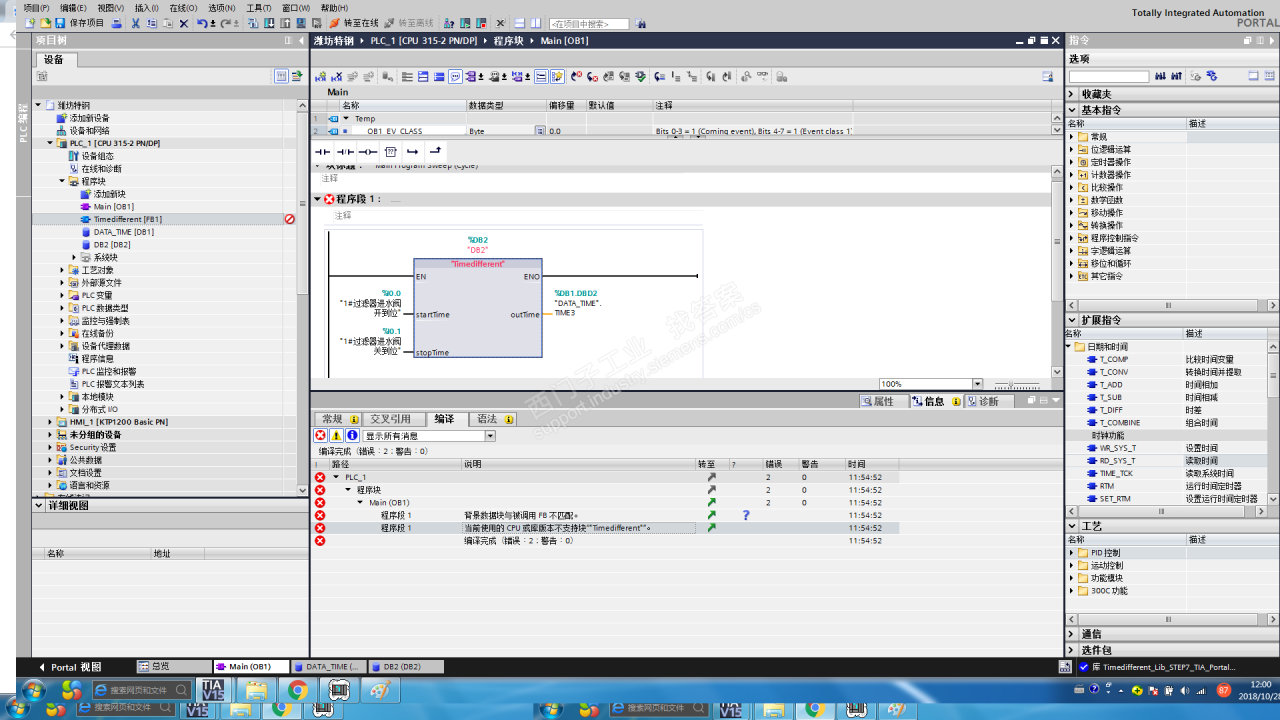Click the 转至在线 go online button
The image size is (1280, 720).
[x=354, y=23]
